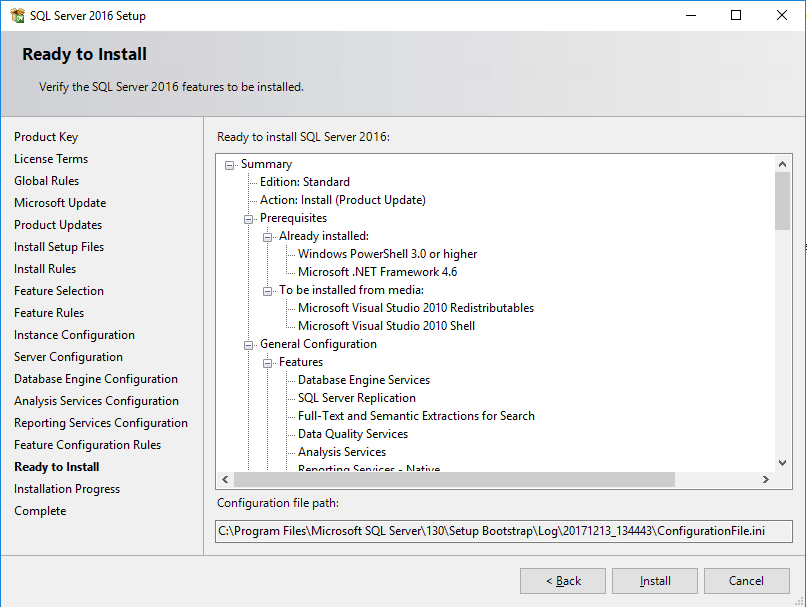Select the Global Rules step
Screen dimensions: 807x607
point(46,181)
